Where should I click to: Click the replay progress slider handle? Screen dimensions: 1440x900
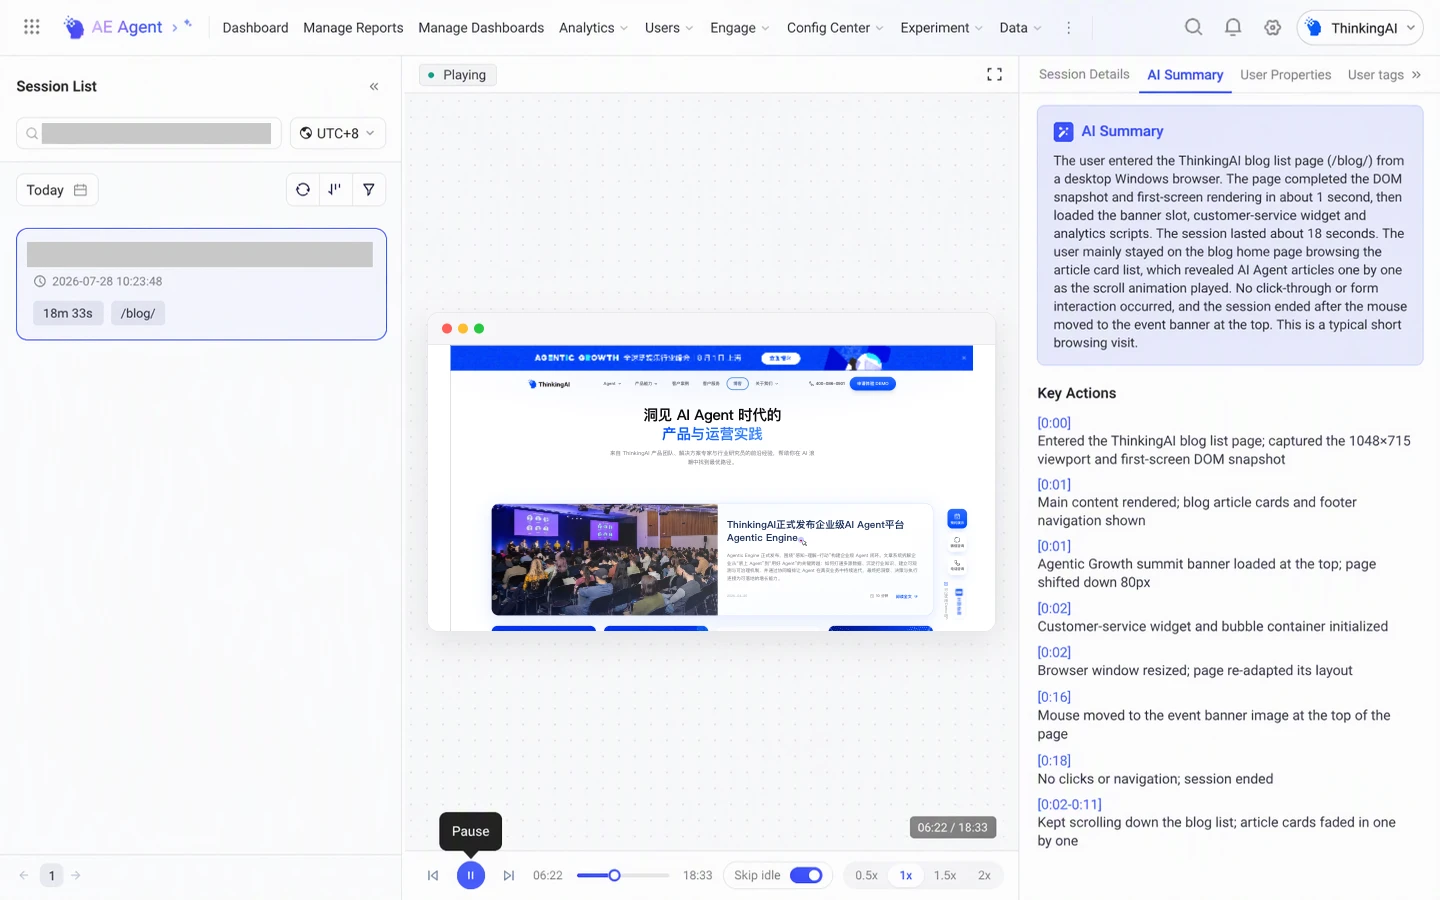tap(615, 875)
